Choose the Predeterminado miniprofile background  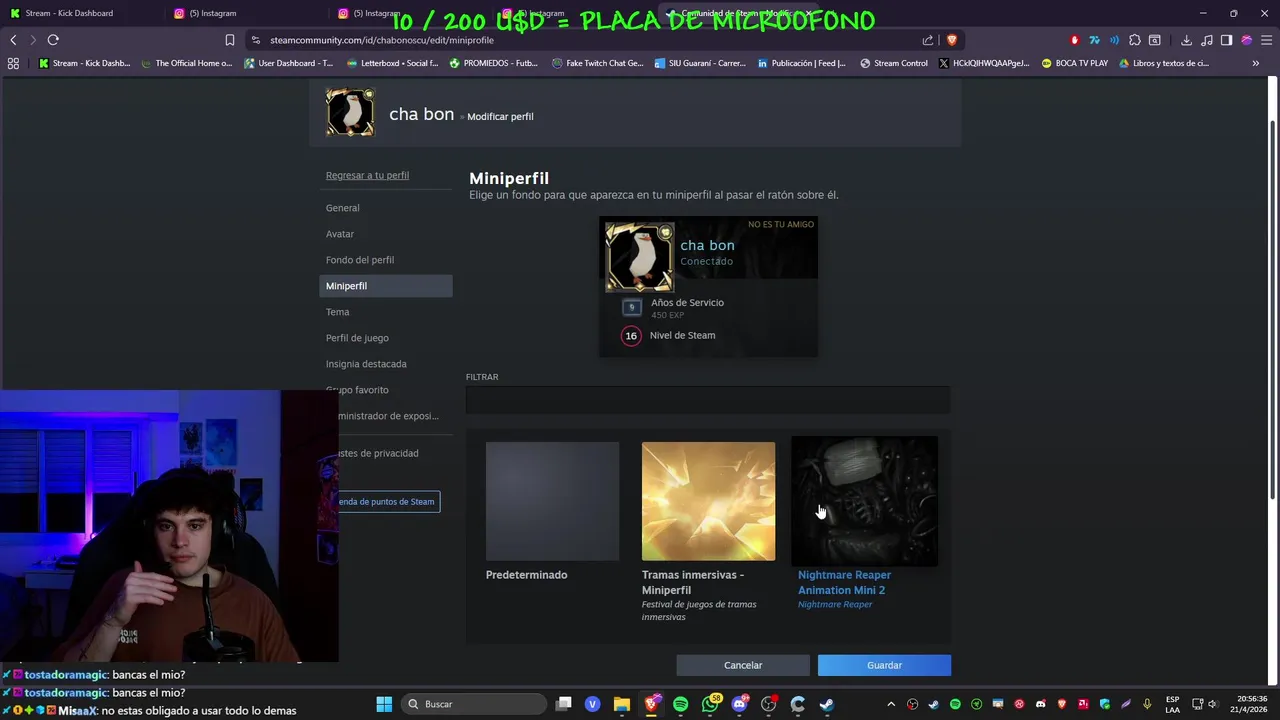(552, 501)
